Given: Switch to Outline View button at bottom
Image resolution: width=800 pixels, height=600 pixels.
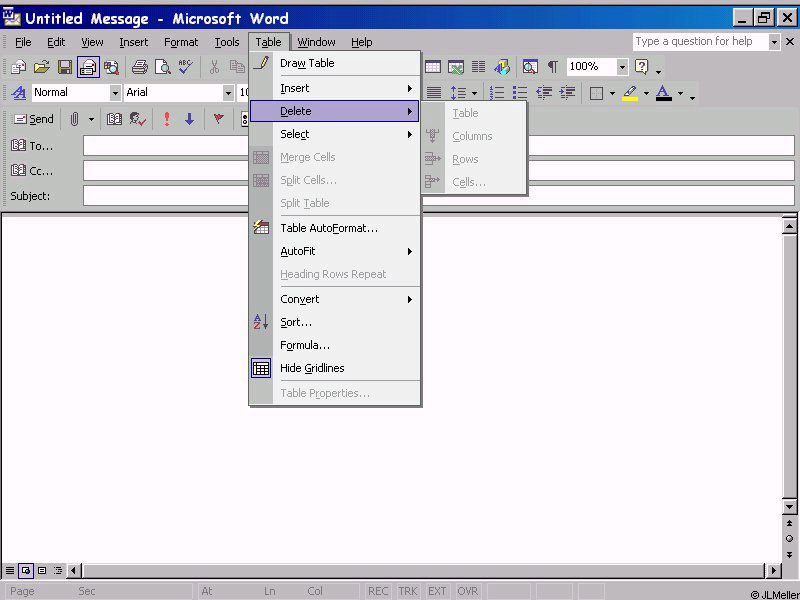Looking at the screenshot, I should [58, 570].
